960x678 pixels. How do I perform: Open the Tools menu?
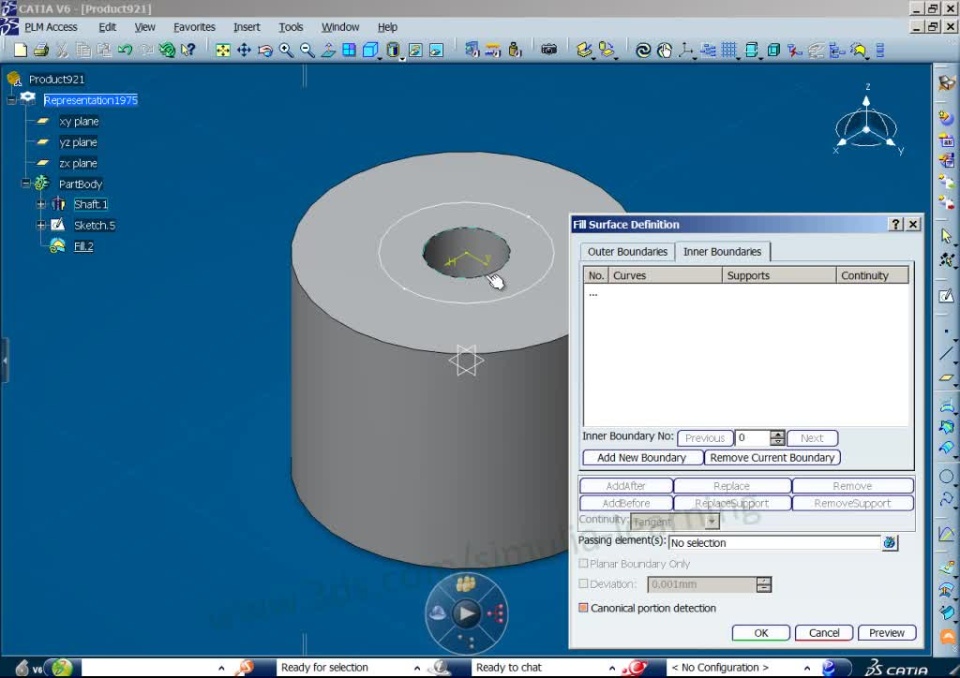coord(291,27)
